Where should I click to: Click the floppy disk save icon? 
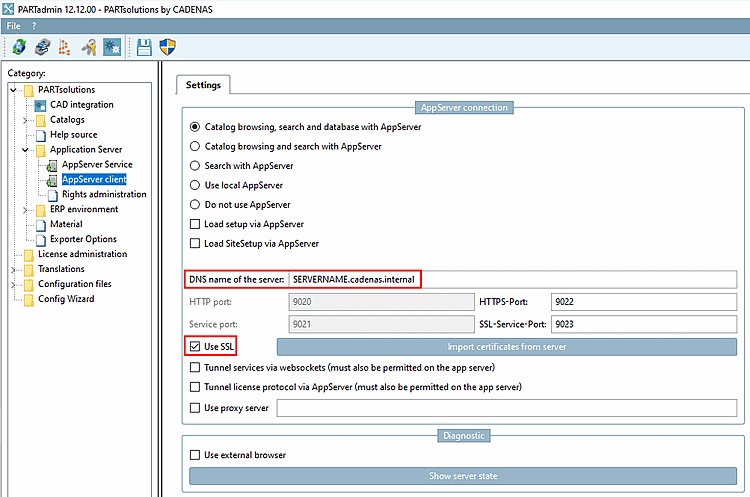[x=144, y=47]
